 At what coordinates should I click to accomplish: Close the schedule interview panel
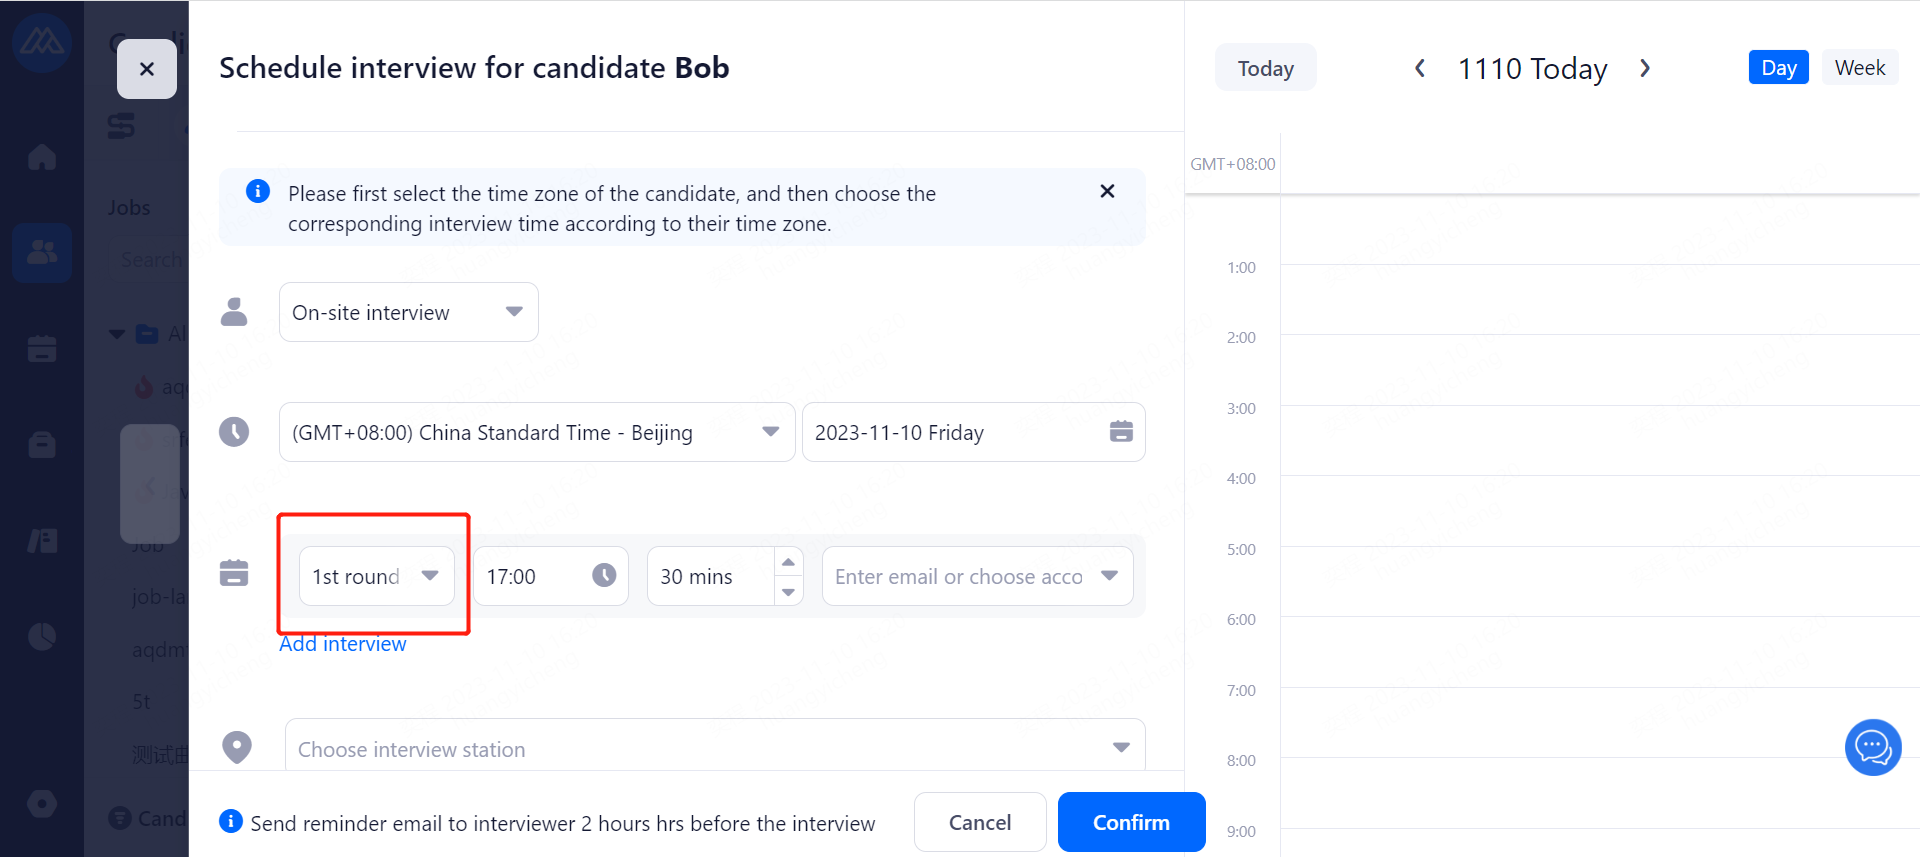(x=147, y=69)
